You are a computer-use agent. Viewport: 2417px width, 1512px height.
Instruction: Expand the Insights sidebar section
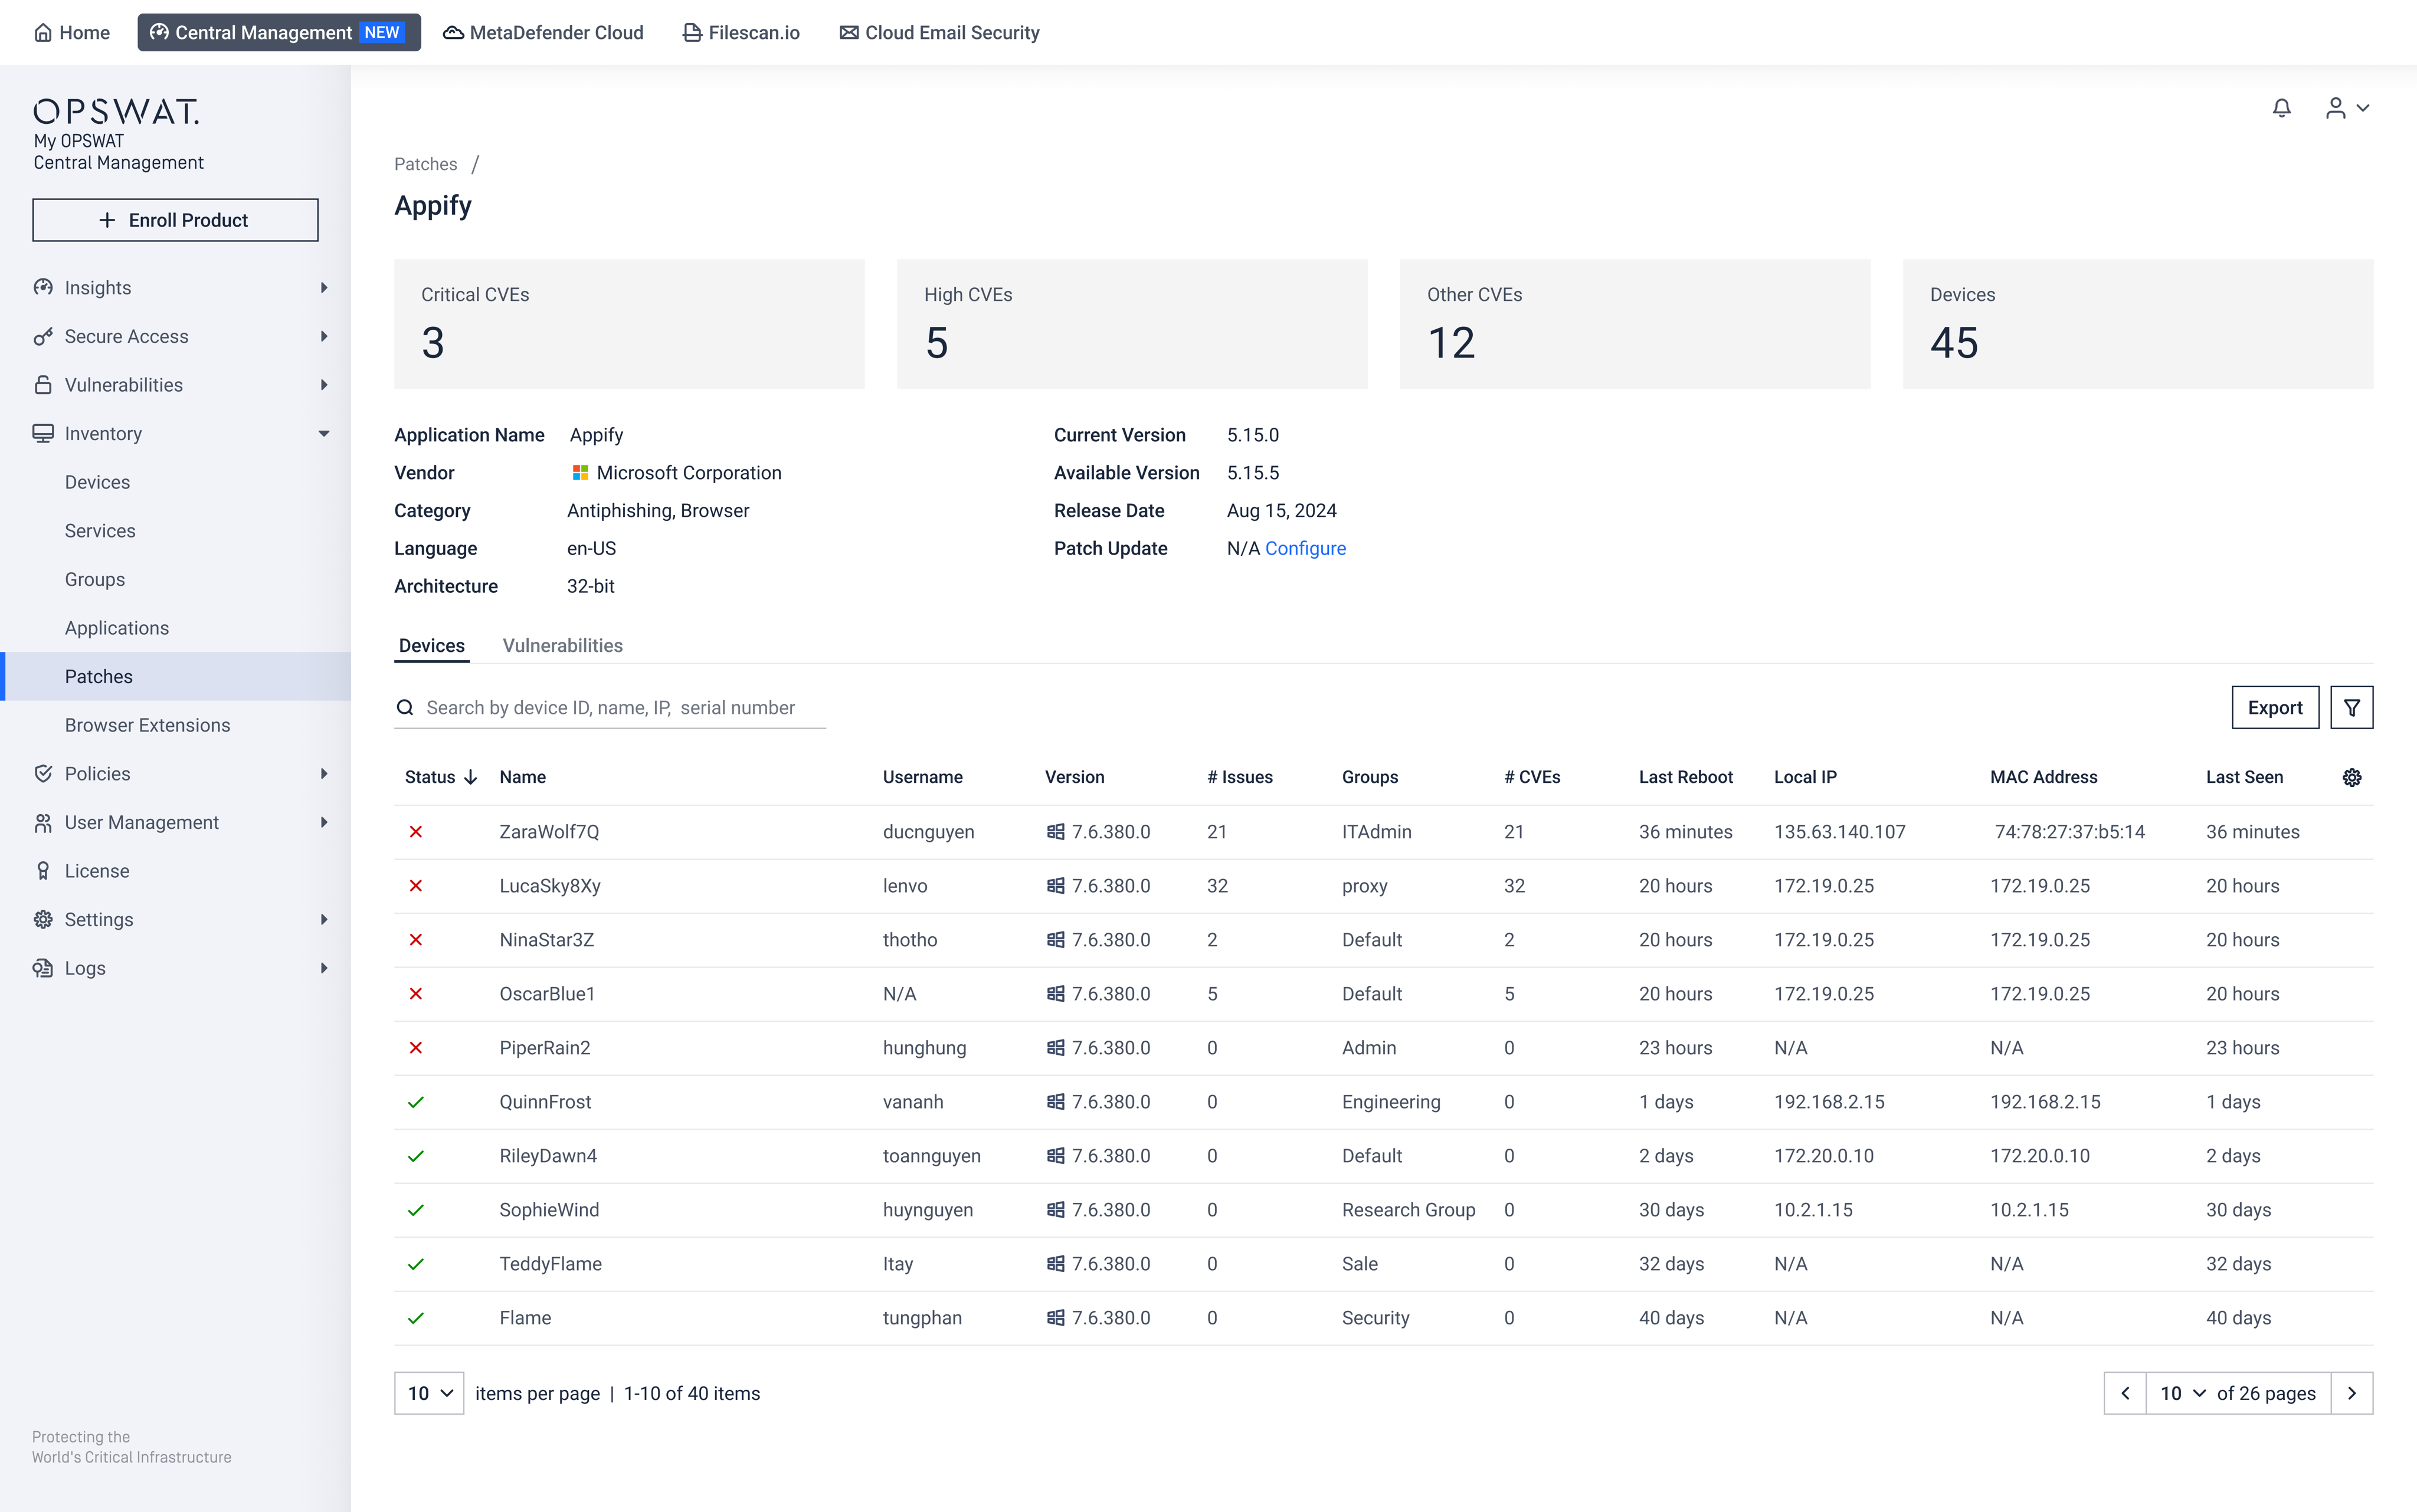(x=324, y=288)
